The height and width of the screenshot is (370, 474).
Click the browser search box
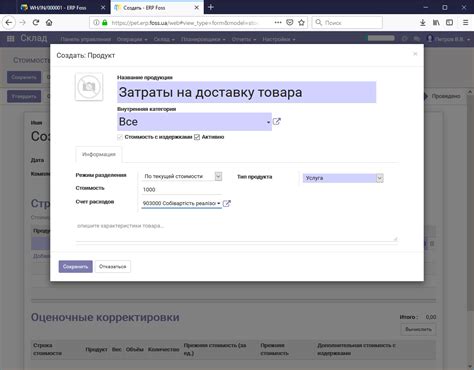(347, 23)
